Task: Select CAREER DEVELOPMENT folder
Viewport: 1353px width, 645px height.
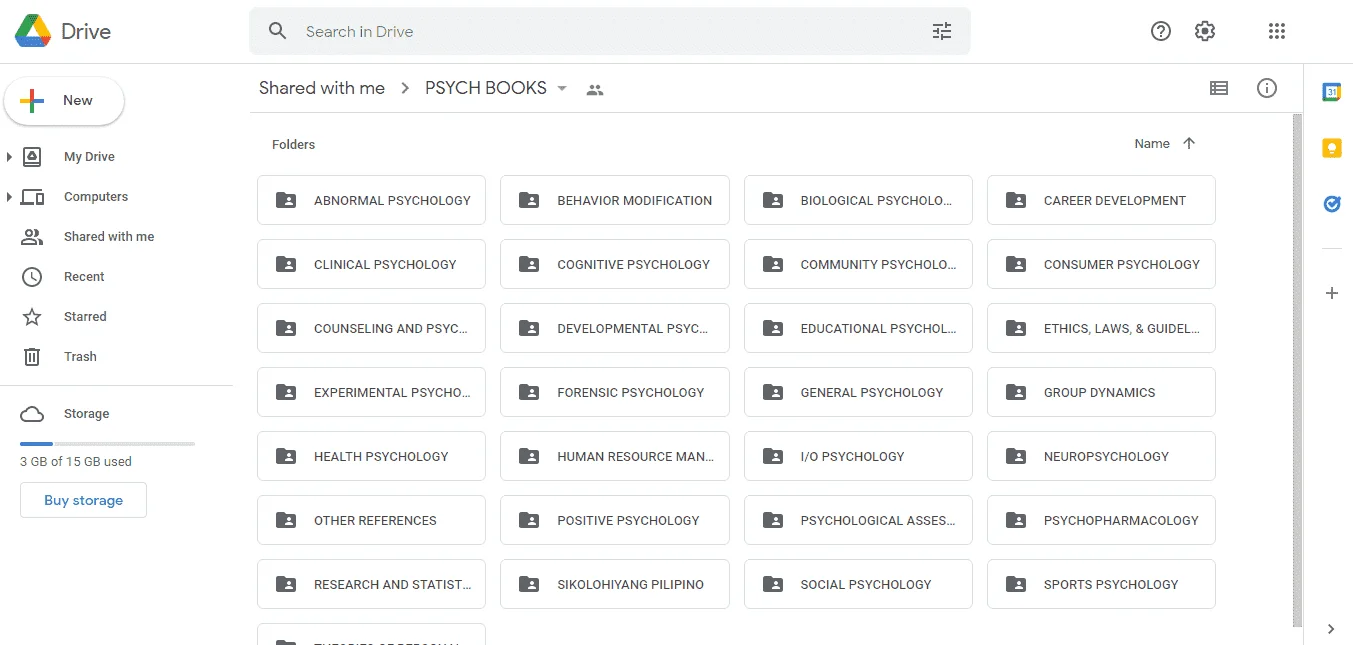Action: (x=1101, y=200)
